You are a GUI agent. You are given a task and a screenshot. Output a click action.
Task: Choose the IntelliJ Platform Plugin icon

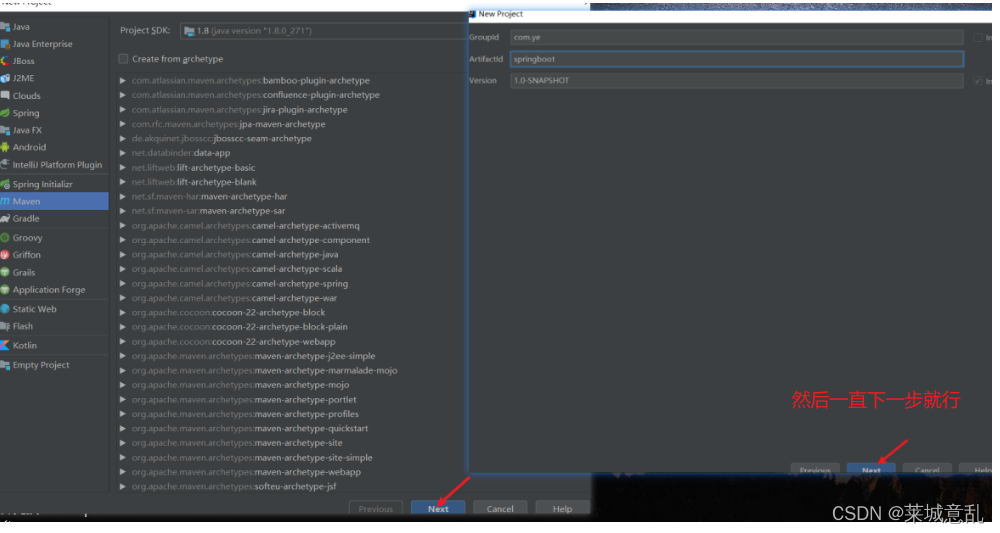[5, 164]
